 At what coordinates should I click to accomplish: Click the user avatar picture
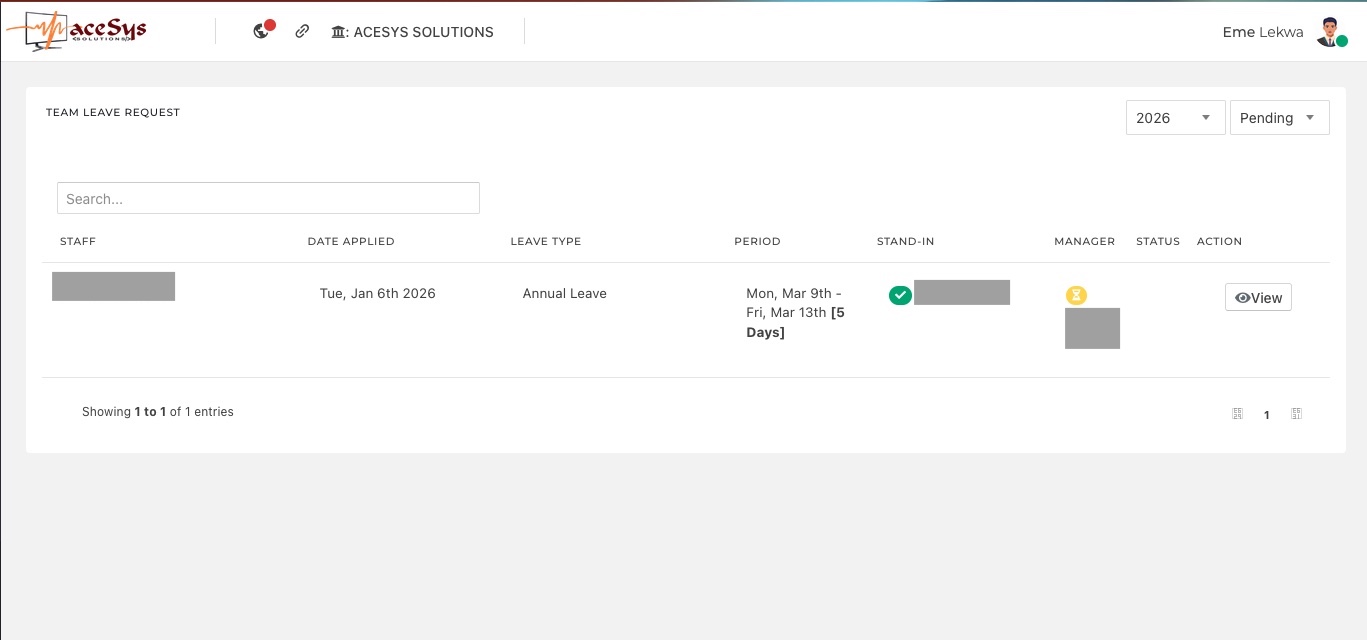[1329, 32]
